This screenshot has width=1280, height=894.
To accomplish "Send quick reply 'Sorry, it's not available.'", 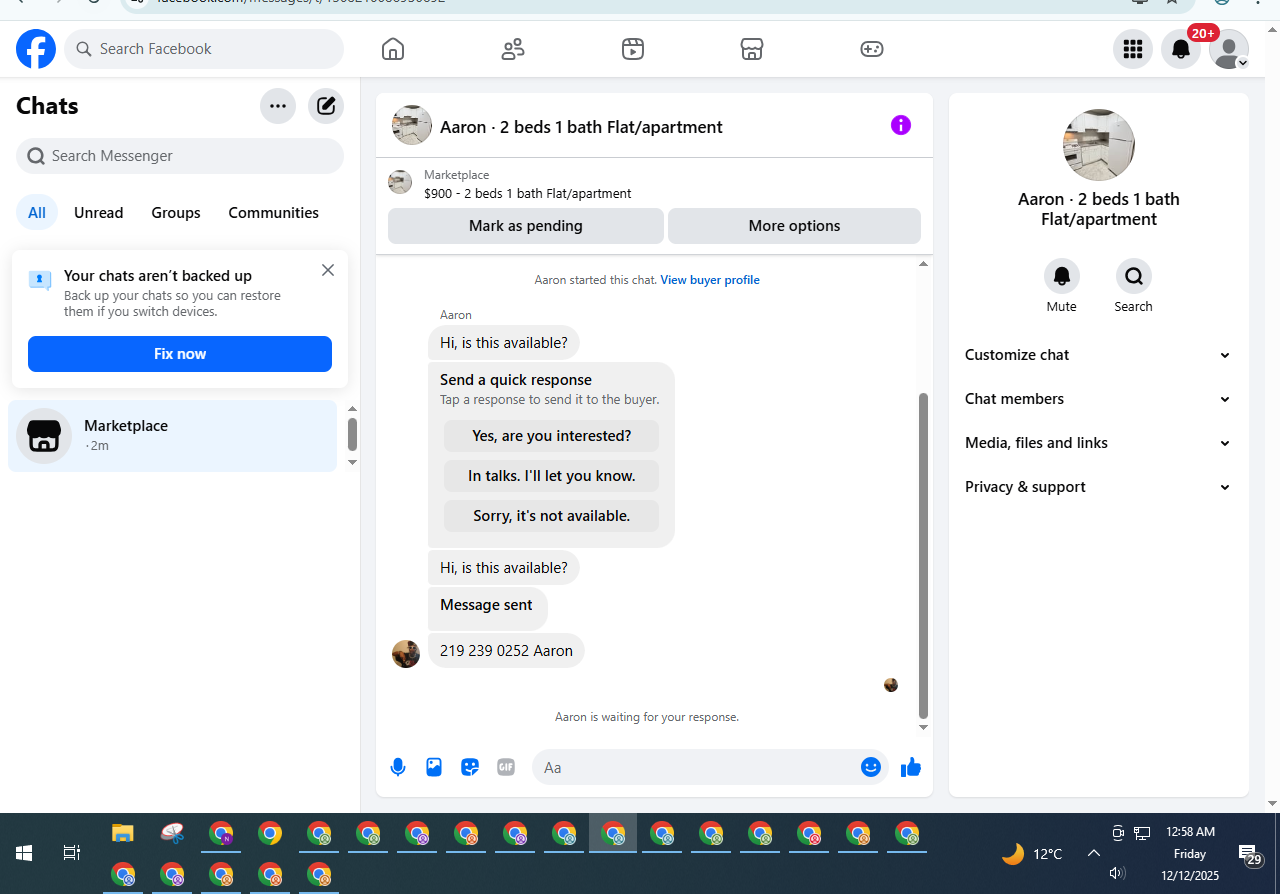I will (552, 516).
